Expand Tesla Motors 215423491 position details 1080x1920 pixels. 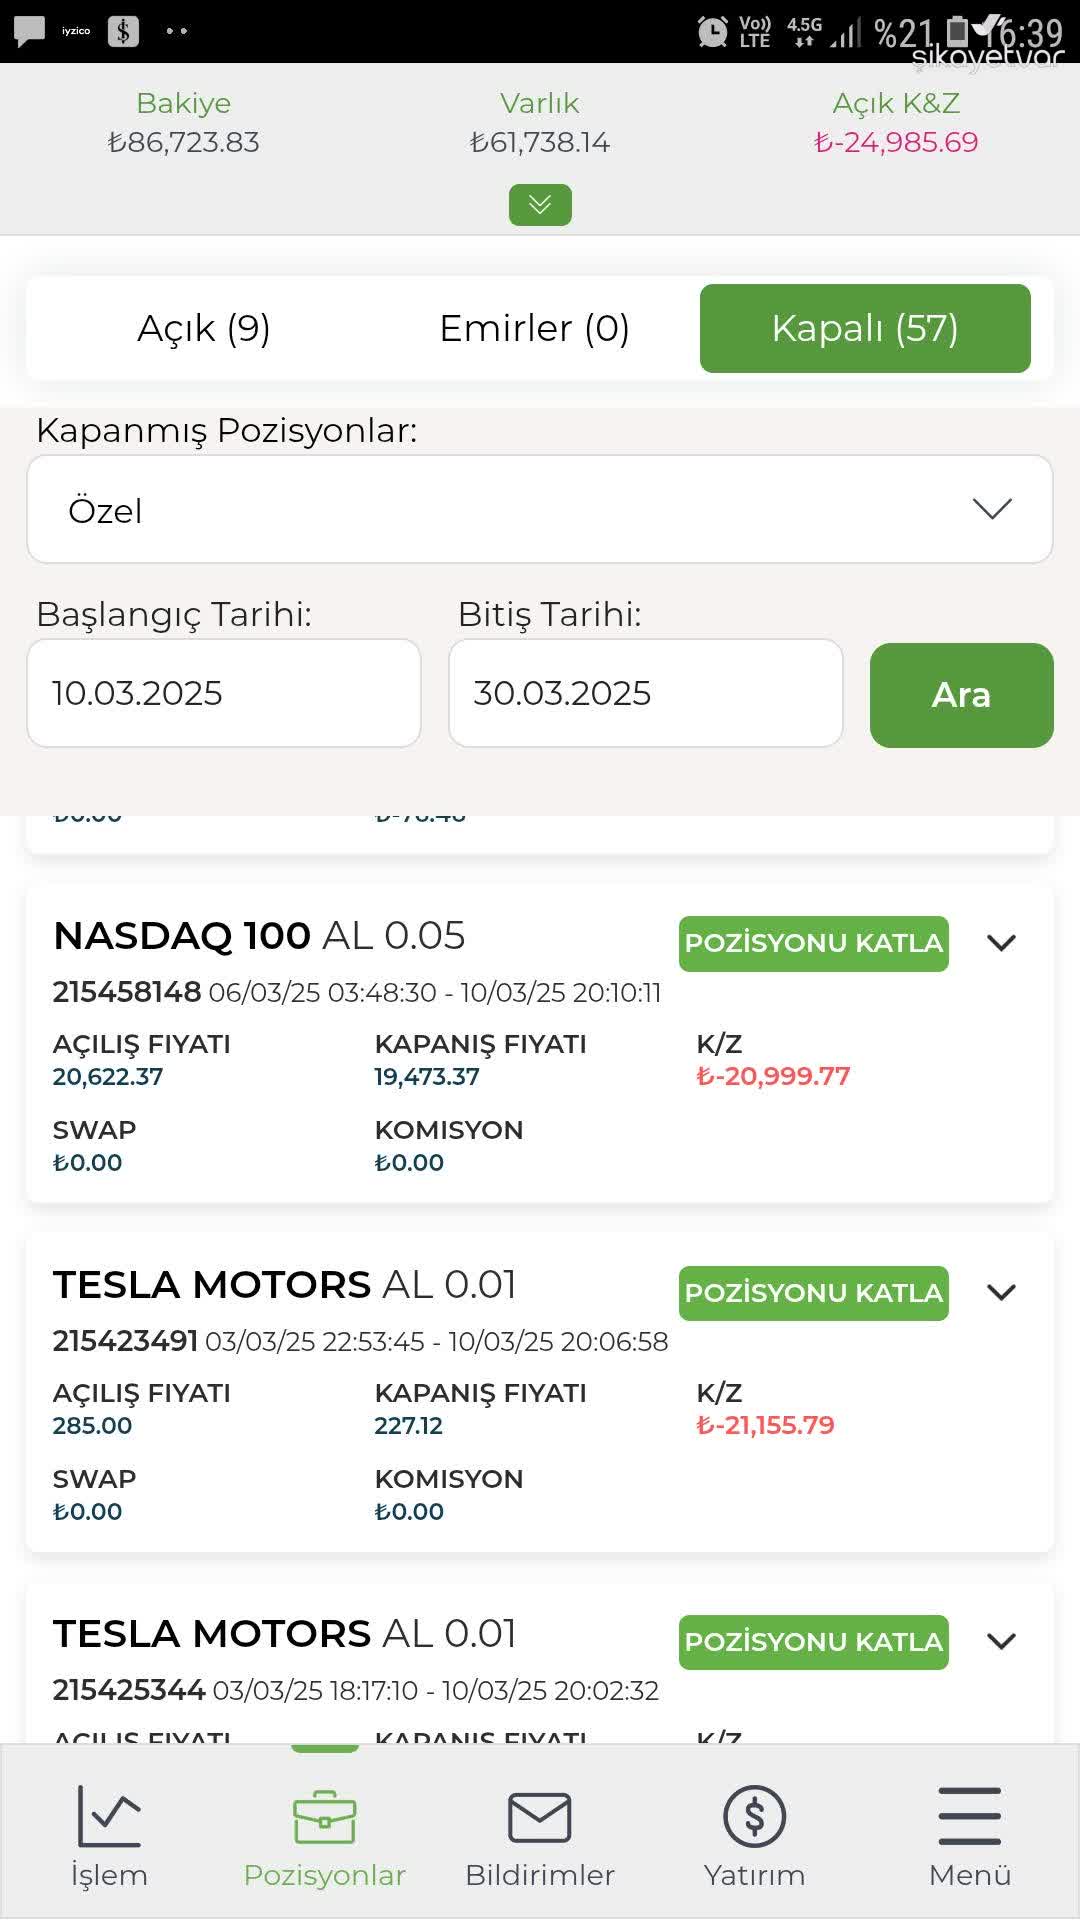tap(1001, 1292)
